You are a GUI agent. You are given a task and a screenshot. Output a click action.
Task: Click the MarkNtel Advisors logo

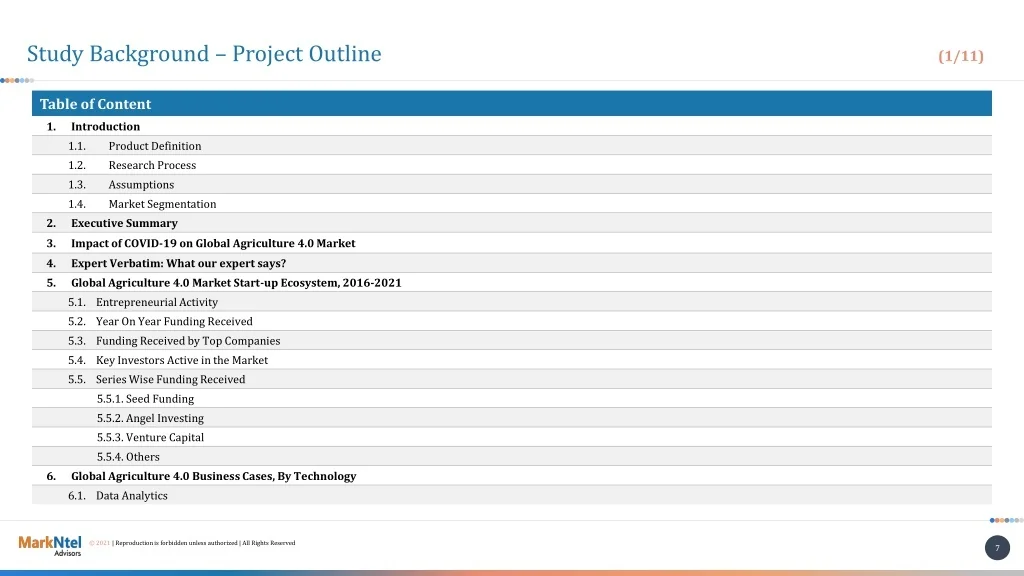tap(50, 545)
